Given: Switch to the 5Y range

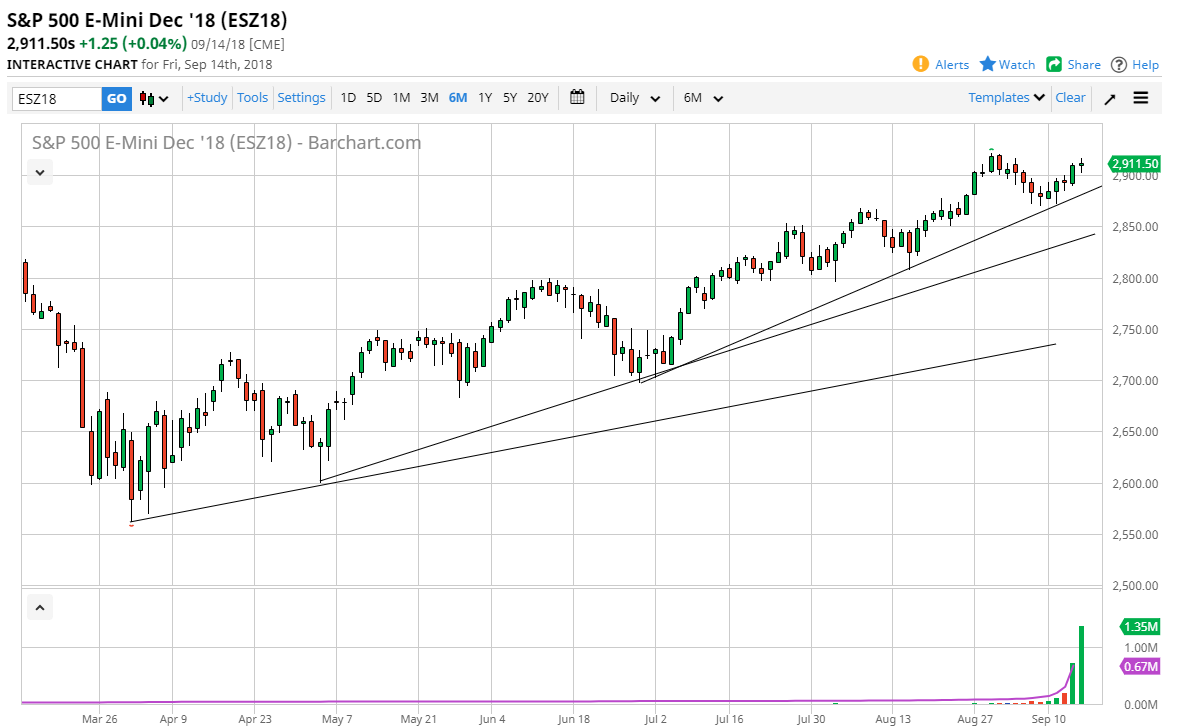Looking at the screenshot, I should point(510,97).
